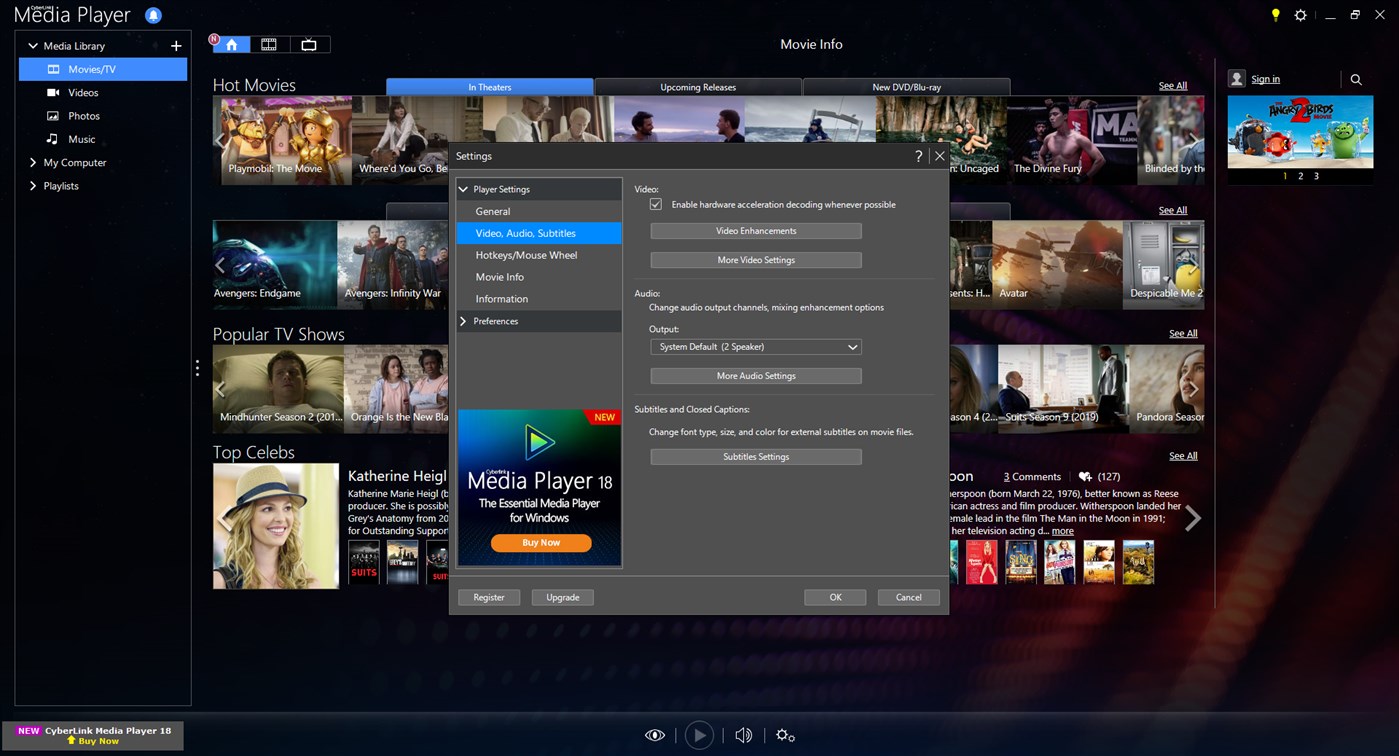The height and width of the screenshot is (756, 1399).
Task: Open Movies mode via the filmstrip icon
Action: pyautogui.click(x=268, y=44)
